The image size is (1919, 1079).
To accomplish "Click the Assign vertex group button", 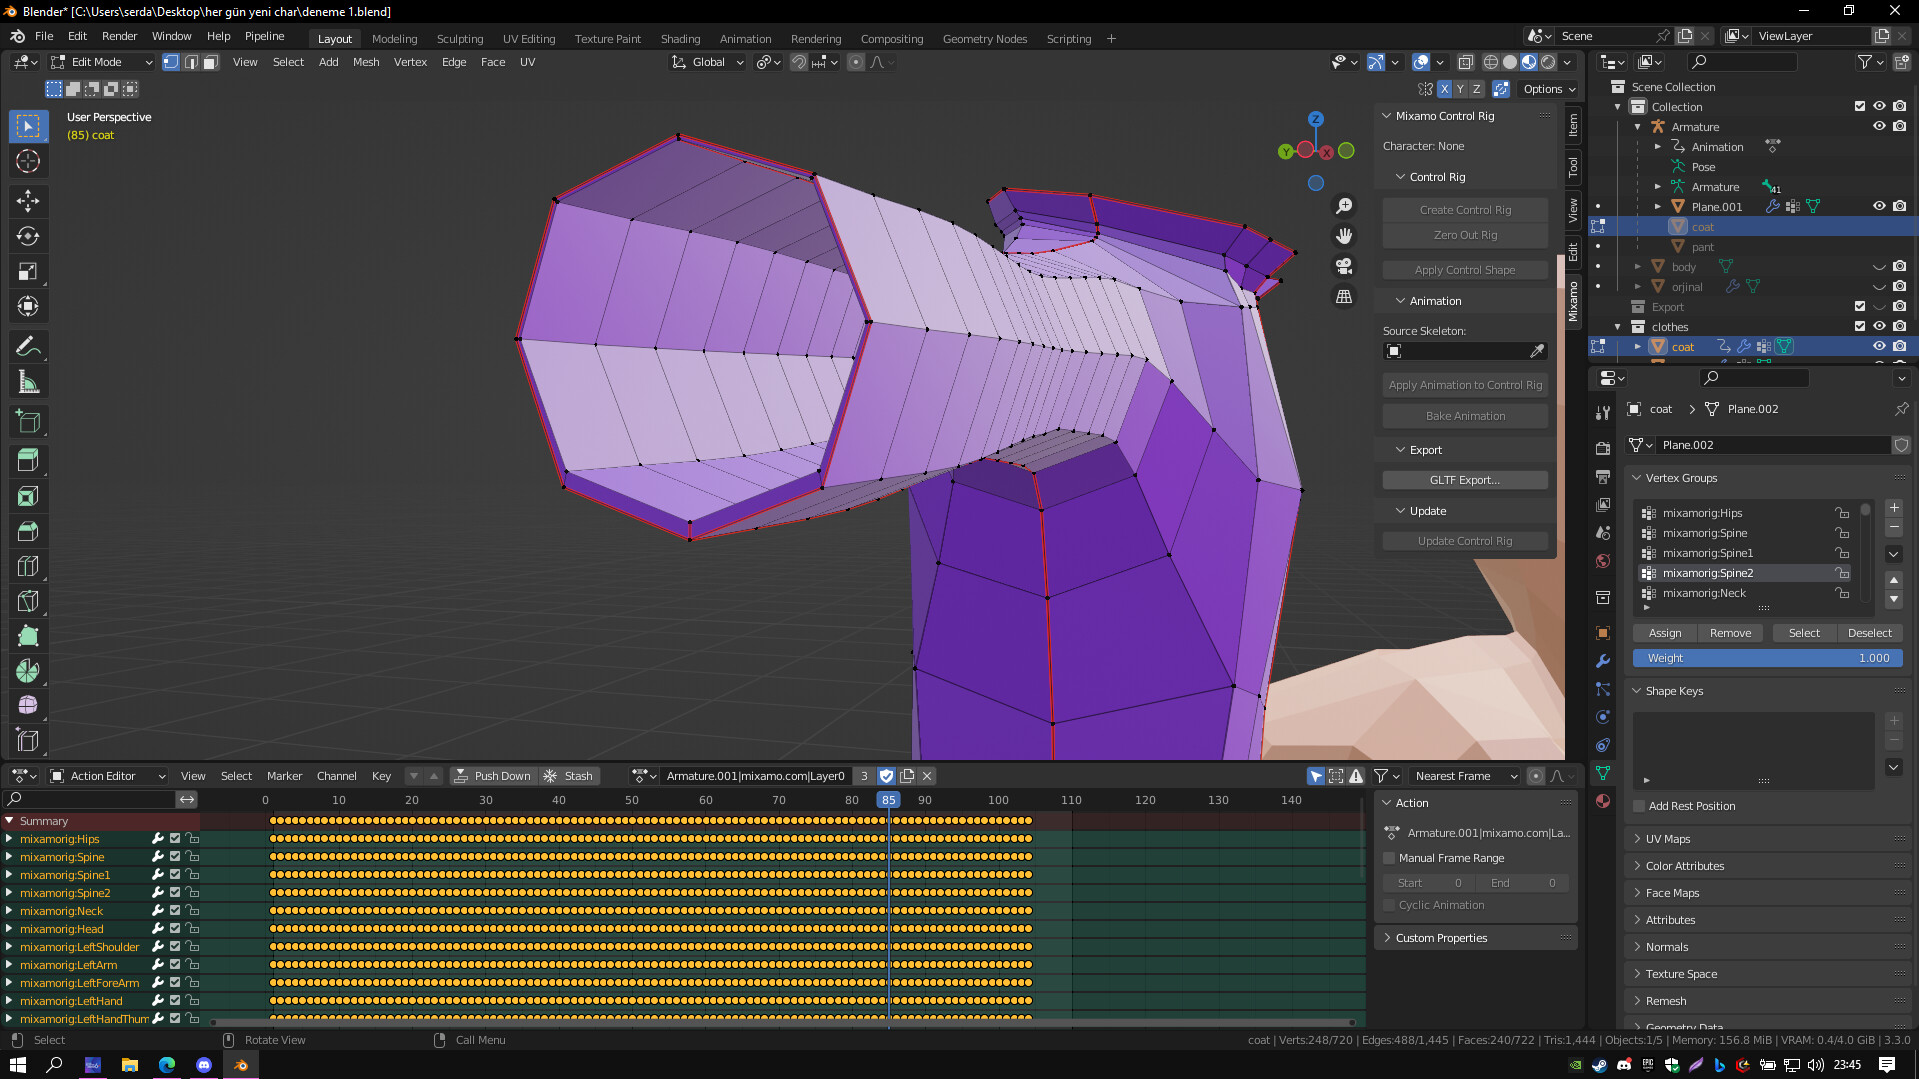I will click(1665, 633).
